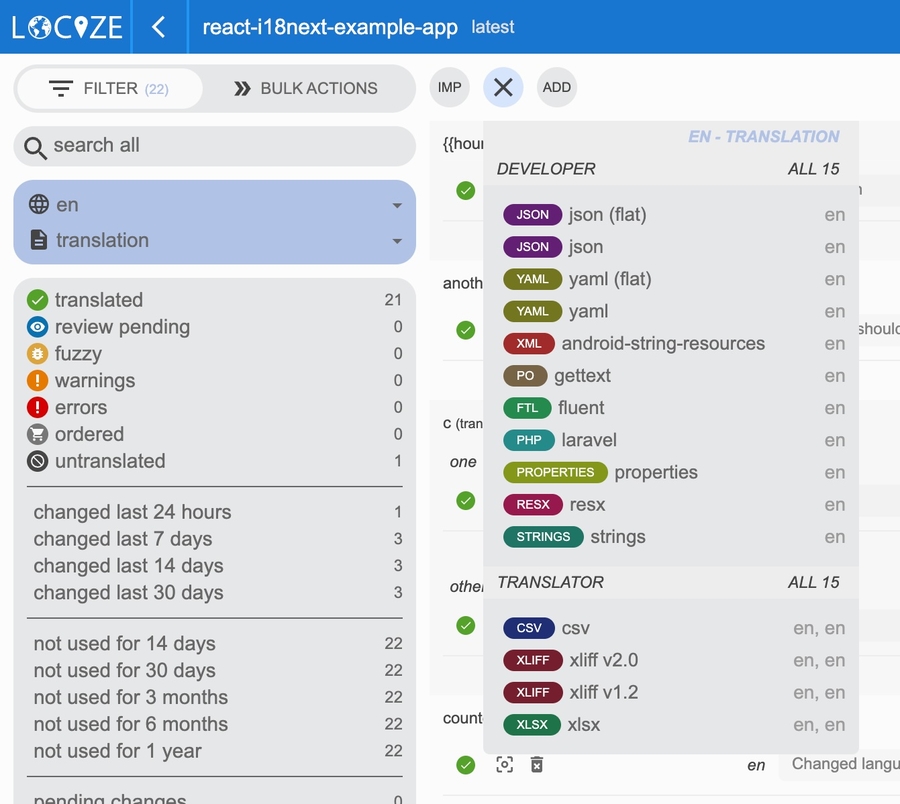Close the export menu with X button
This screenshot has width=900, height=804.
click(x=503, y=88)
